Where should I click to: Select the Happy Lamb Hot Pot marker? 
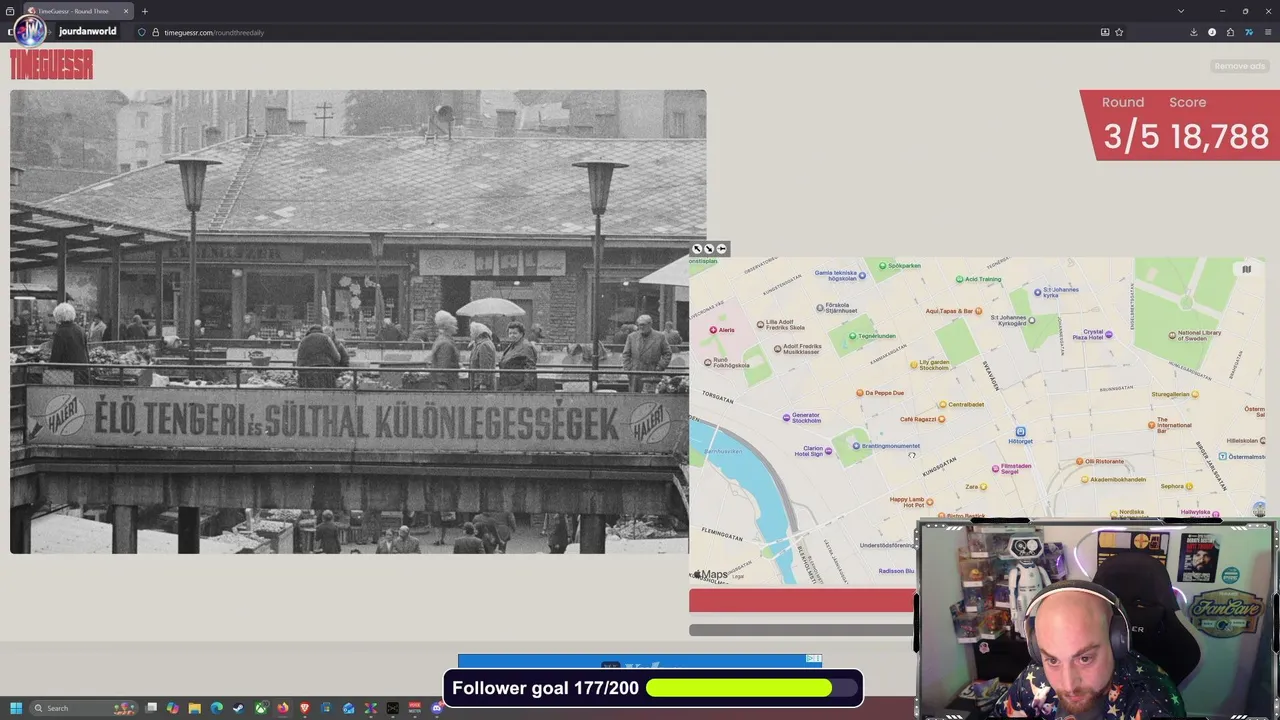[929, 502]
